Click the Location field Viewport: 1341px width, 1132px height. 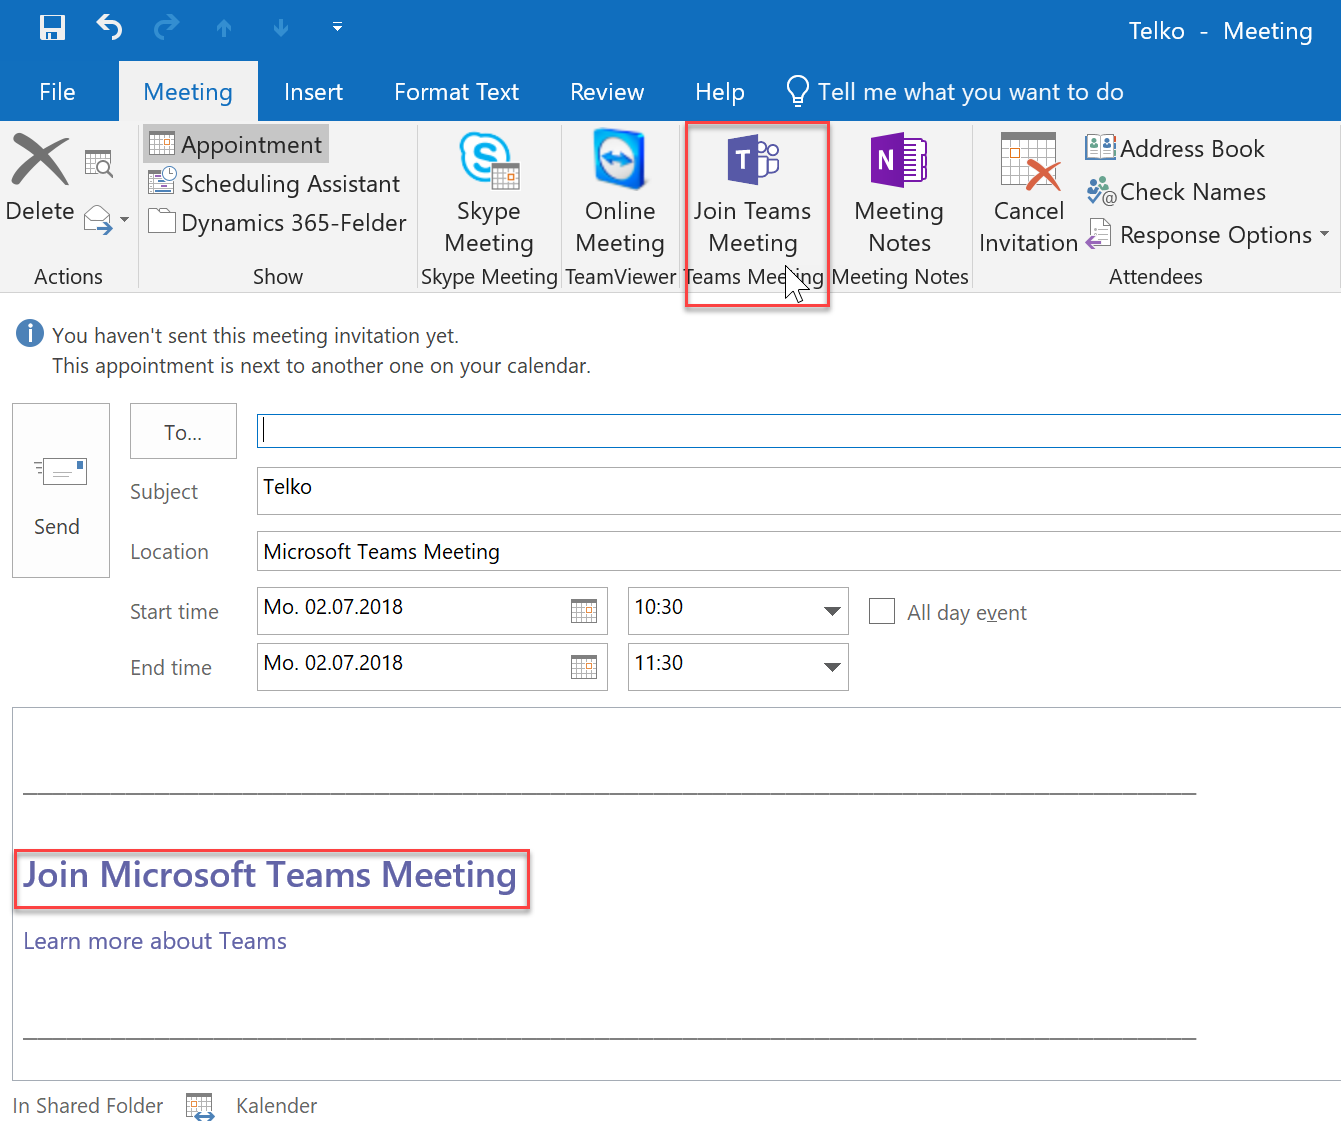799,551
